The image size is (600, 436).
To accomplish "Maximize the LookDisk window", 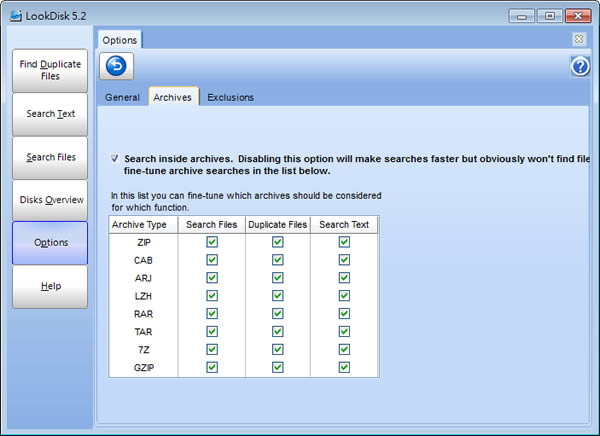I will (x=549, y=16).
